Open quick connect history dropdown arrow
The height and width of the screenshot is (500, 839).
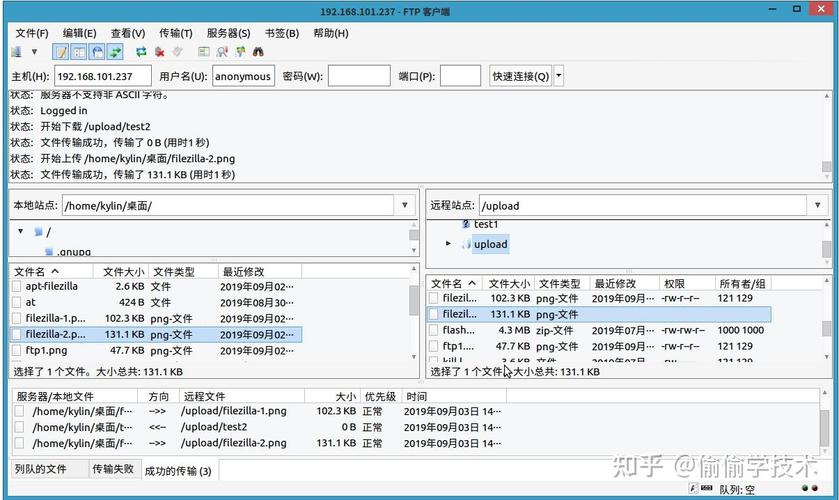tap(558, 76)
